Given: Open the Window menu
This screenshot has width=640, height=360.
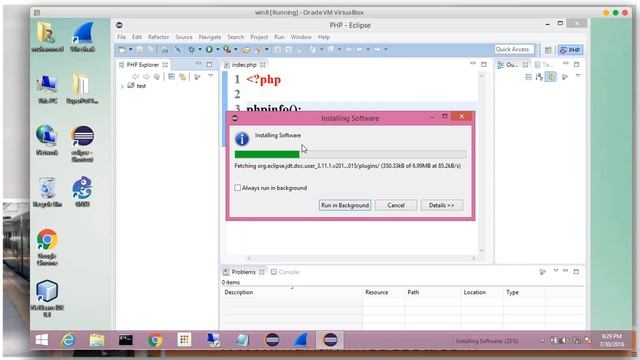Looking at the screenshot, I should coord(301,37).
